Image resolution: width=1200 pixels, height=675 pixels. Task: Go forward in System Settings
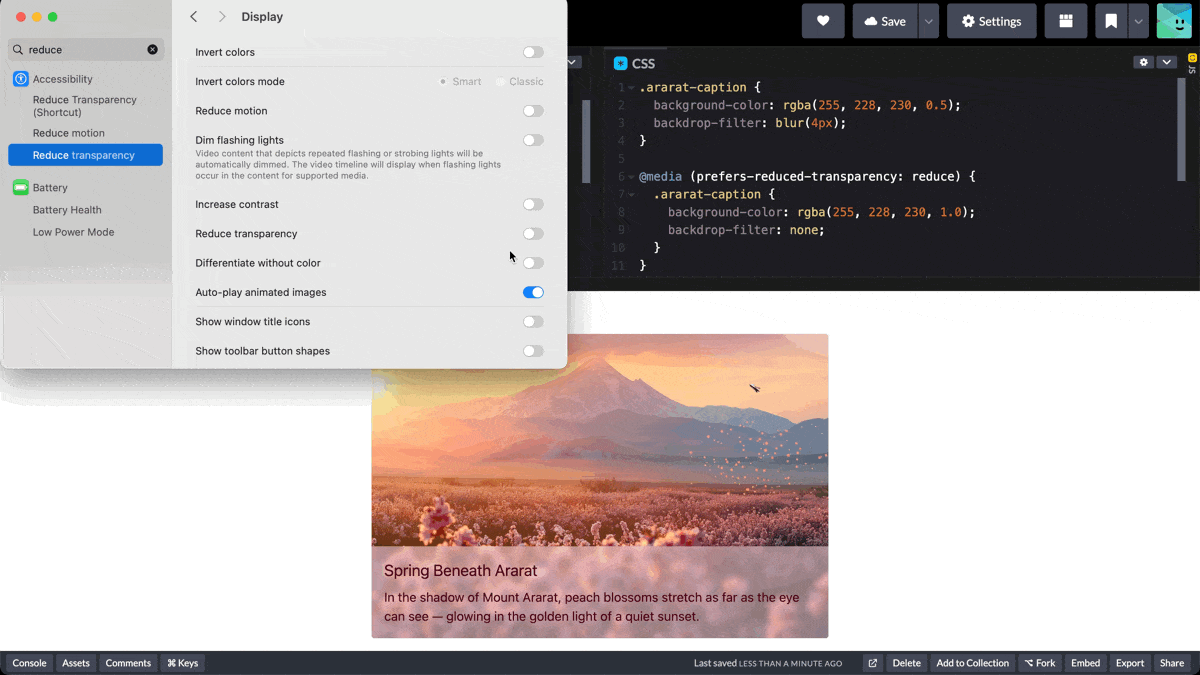[x=222, y=17]
